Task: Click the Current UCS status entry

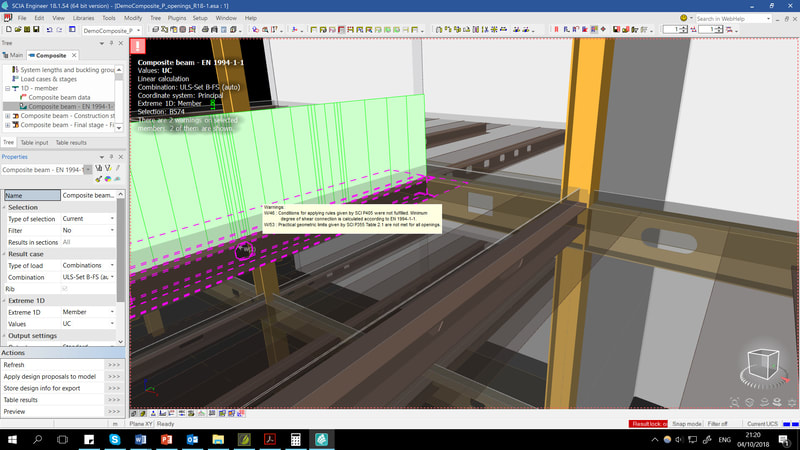Action: pyautogui.click(x=762, y=424)
